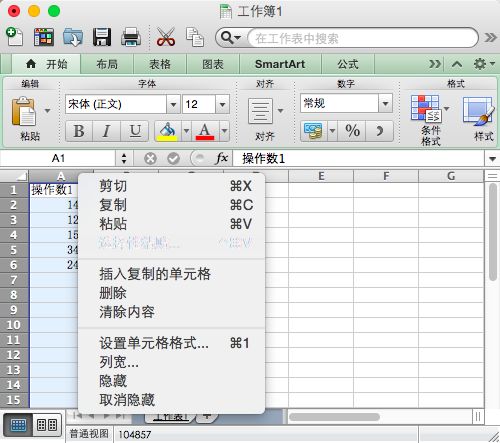This screenshot has width=500, height=443.
Task: Toggle italic formatting
Action: pyautogui.click(x=106, y=131)
